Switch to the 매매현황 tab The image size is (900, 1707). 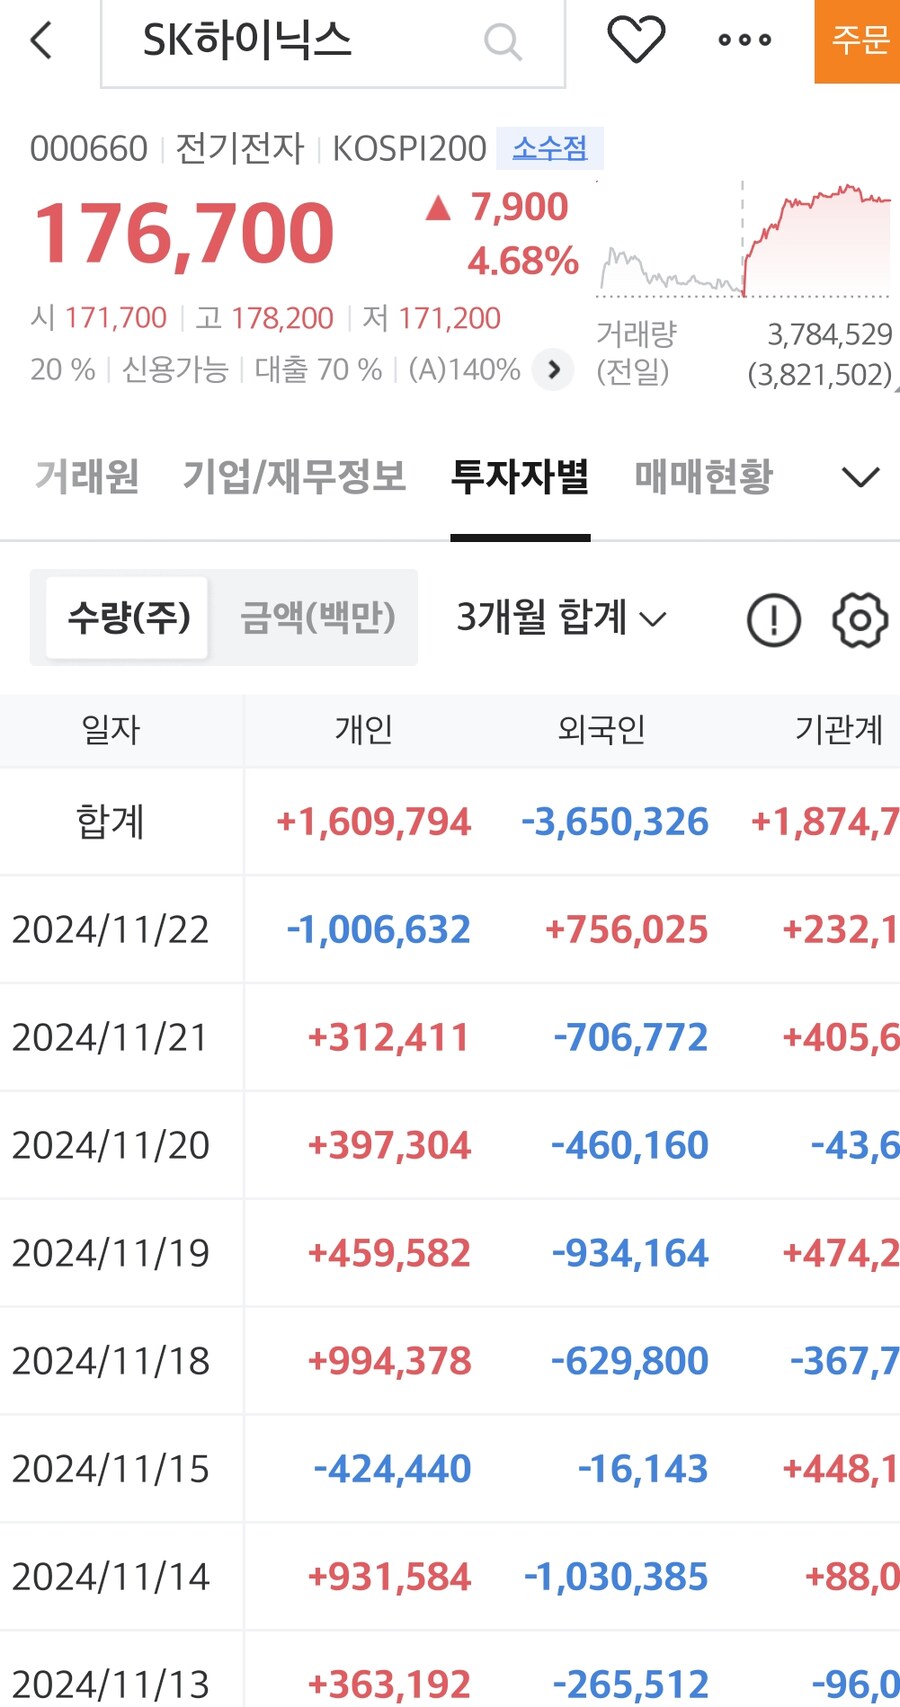(704, 476)
